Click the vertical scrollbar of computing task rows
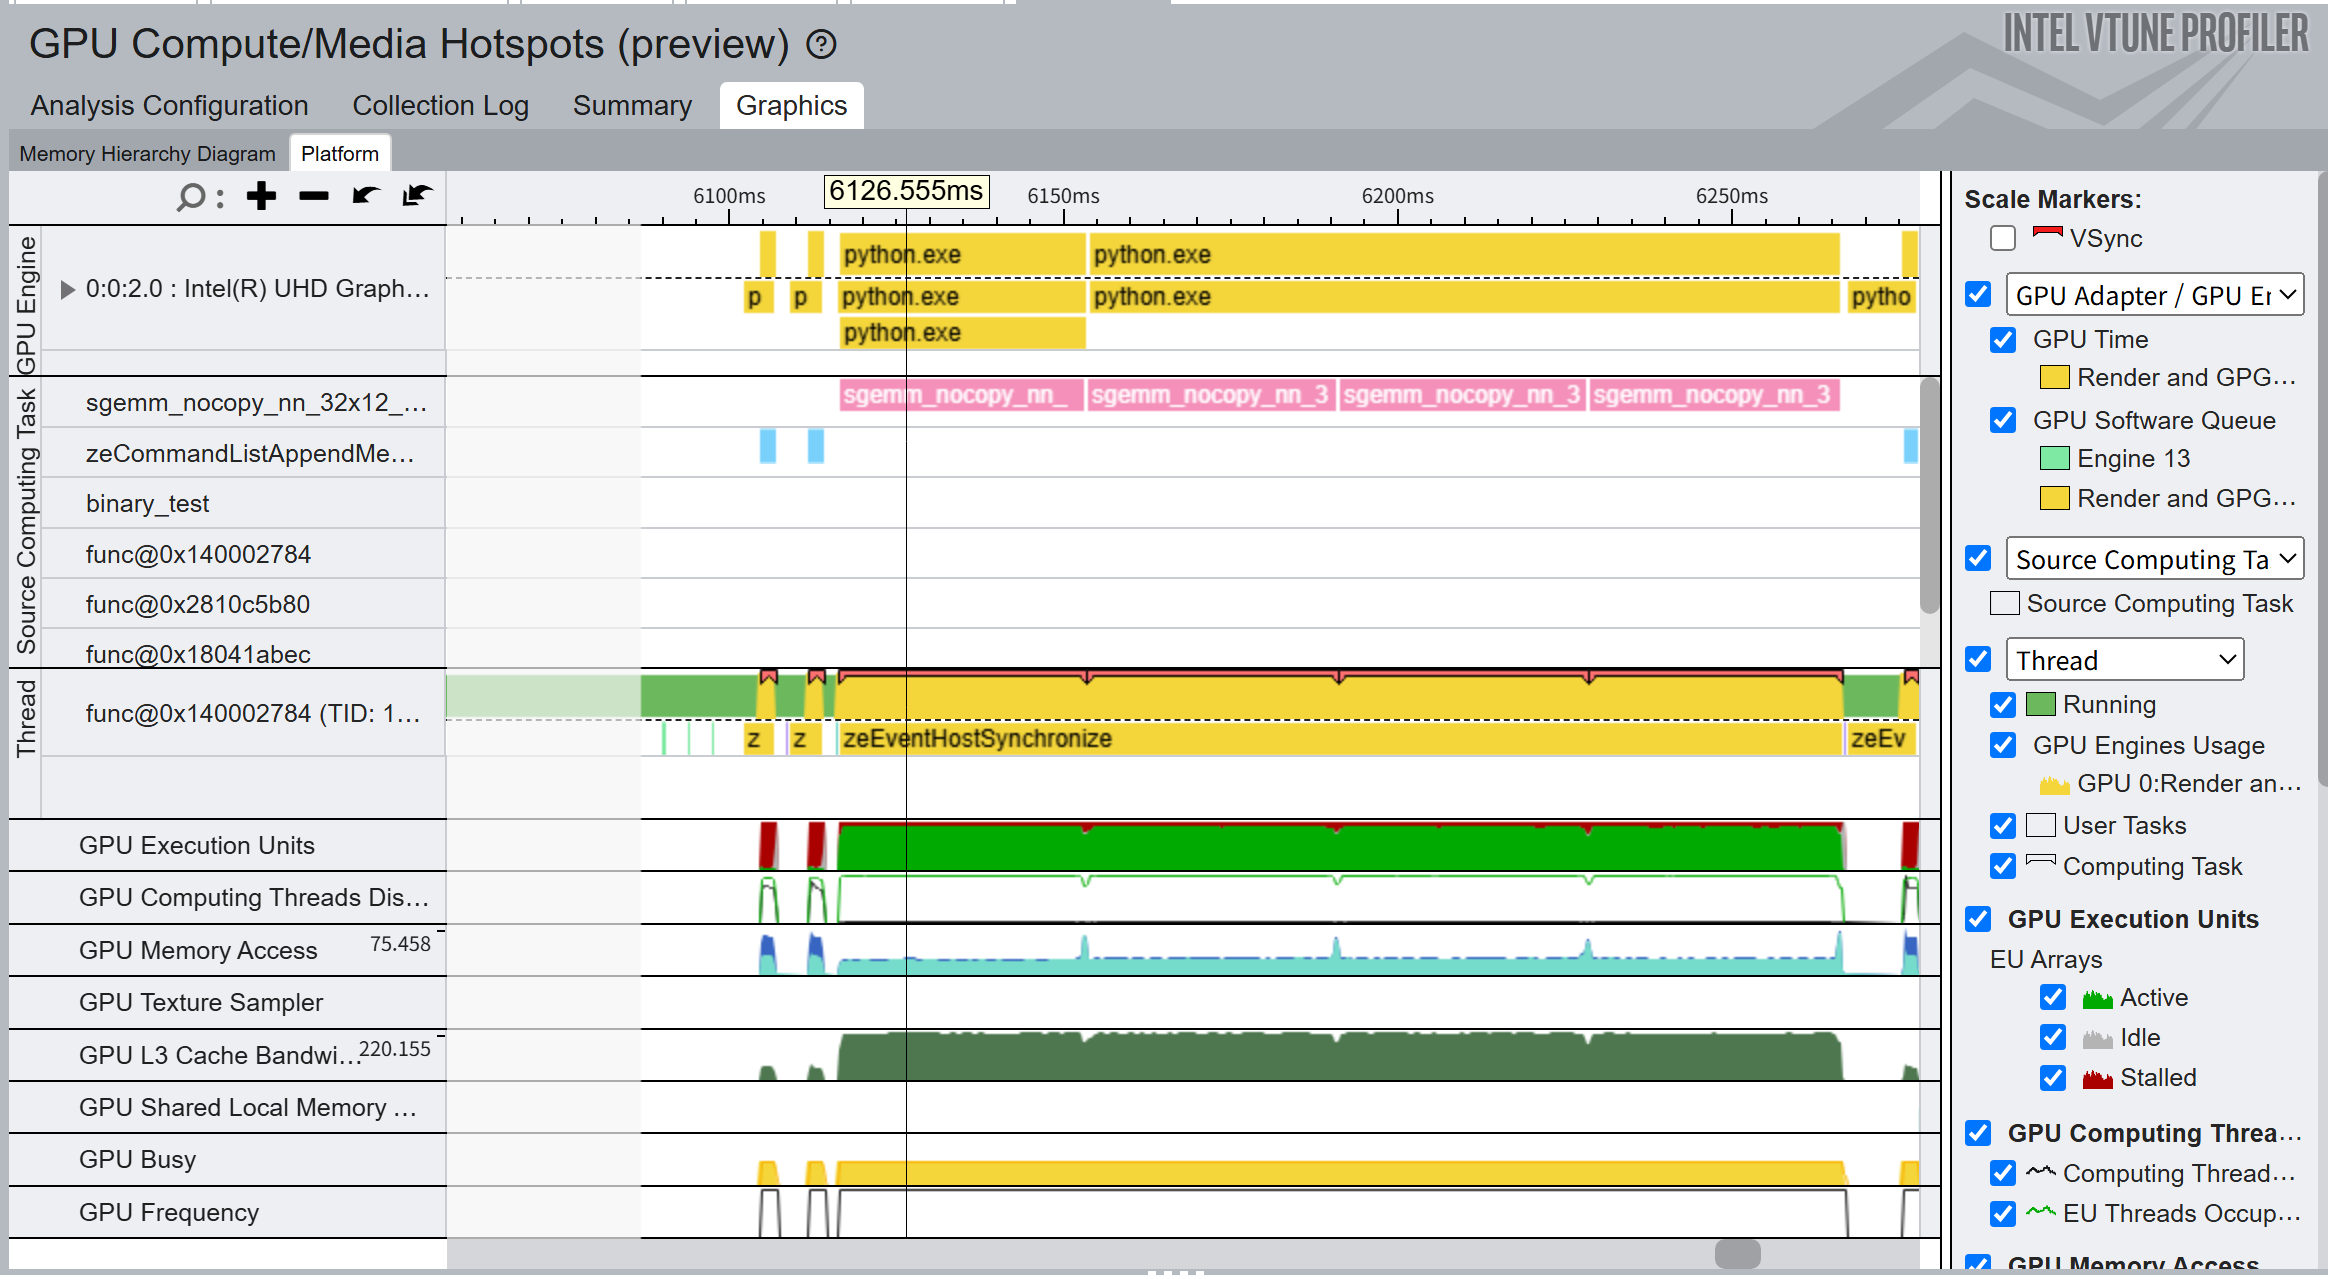2328x1275 pixels. [1930, 495]
